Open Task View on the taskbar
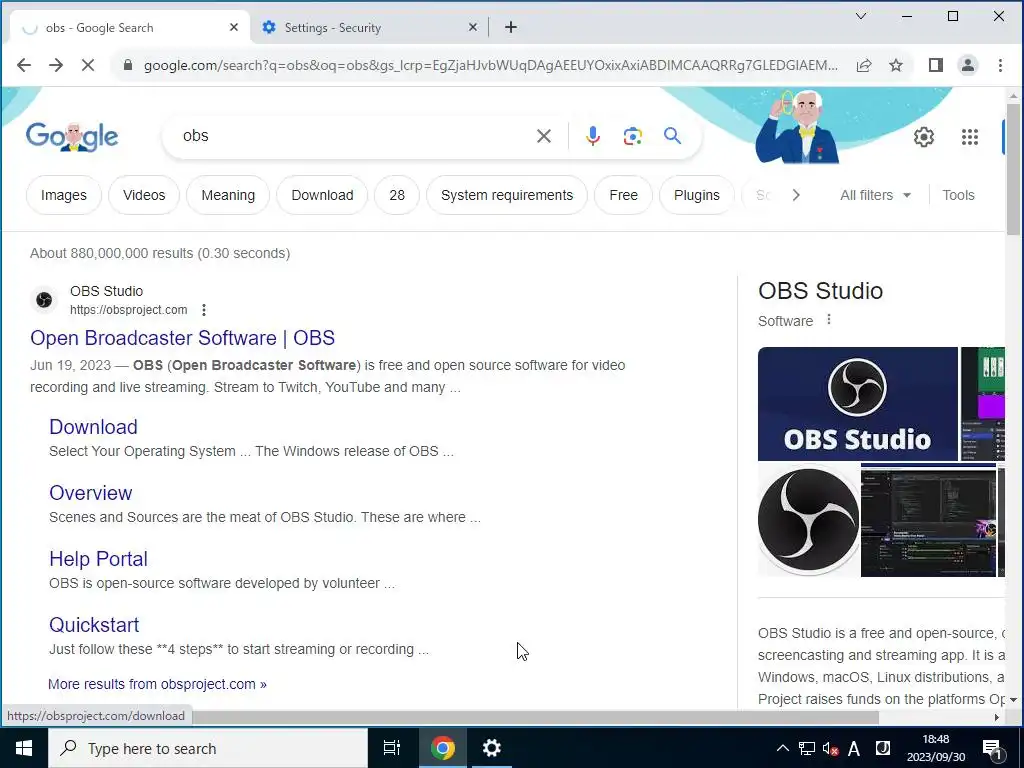1024x768 pixels. pos(392,748)
